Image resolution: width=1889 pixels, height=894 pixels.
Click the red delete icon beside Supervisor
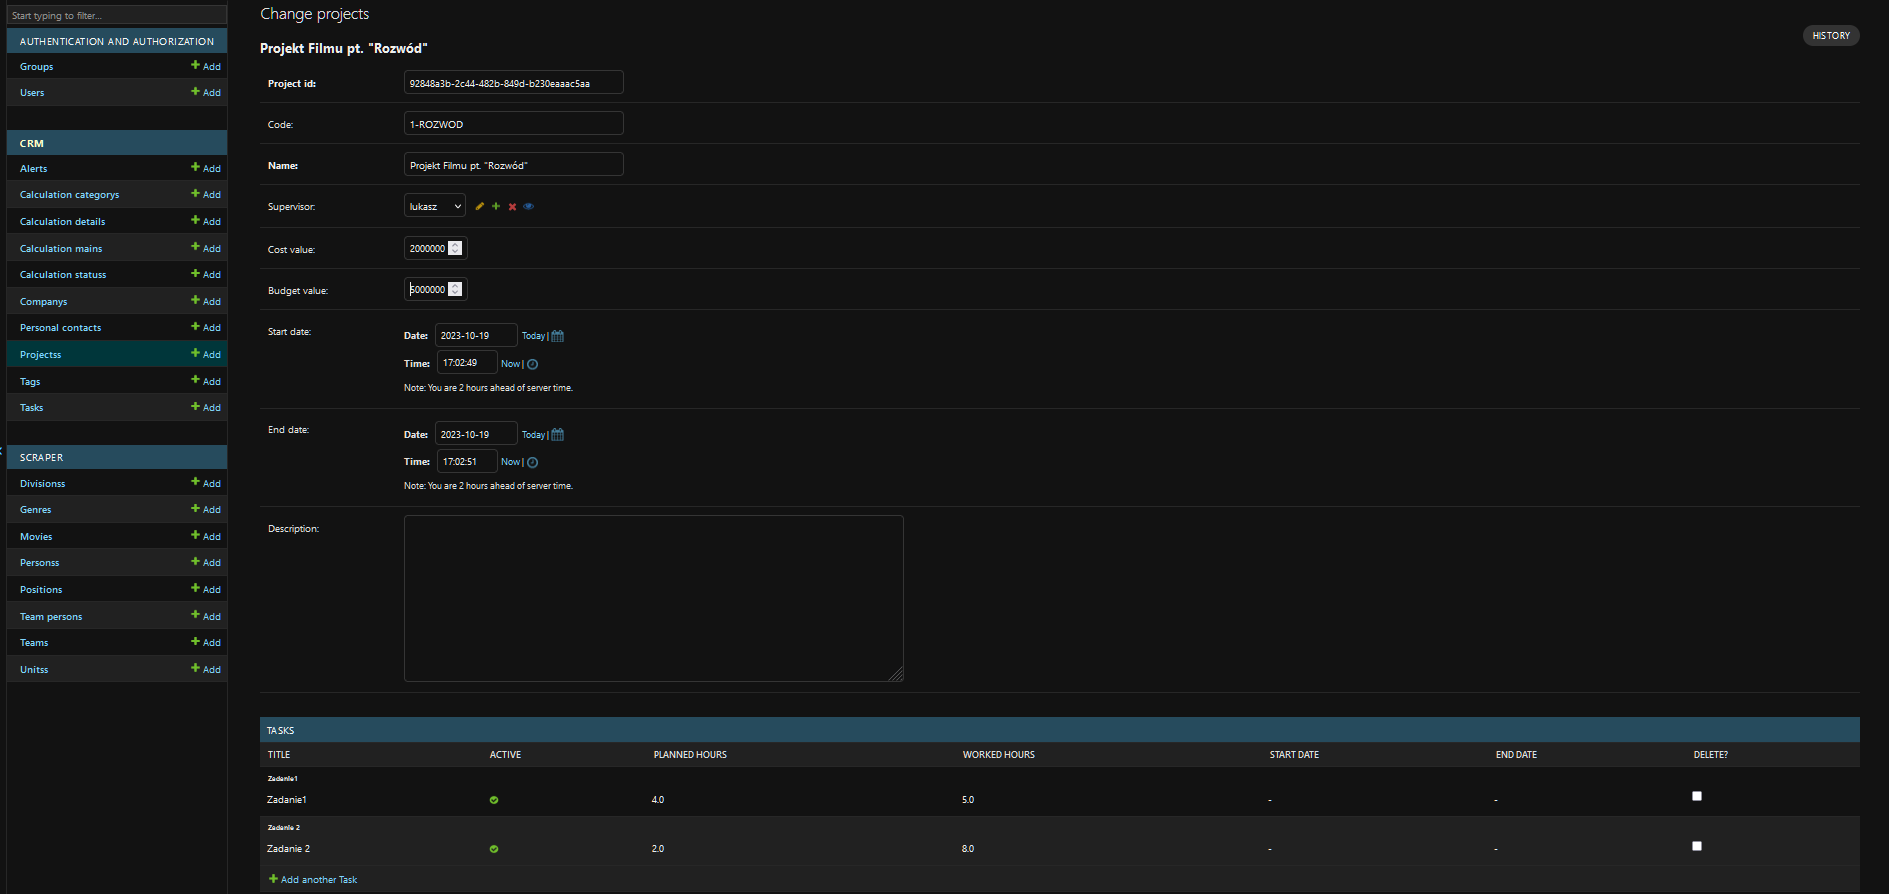pyautogui.click(x=512, y=206)
